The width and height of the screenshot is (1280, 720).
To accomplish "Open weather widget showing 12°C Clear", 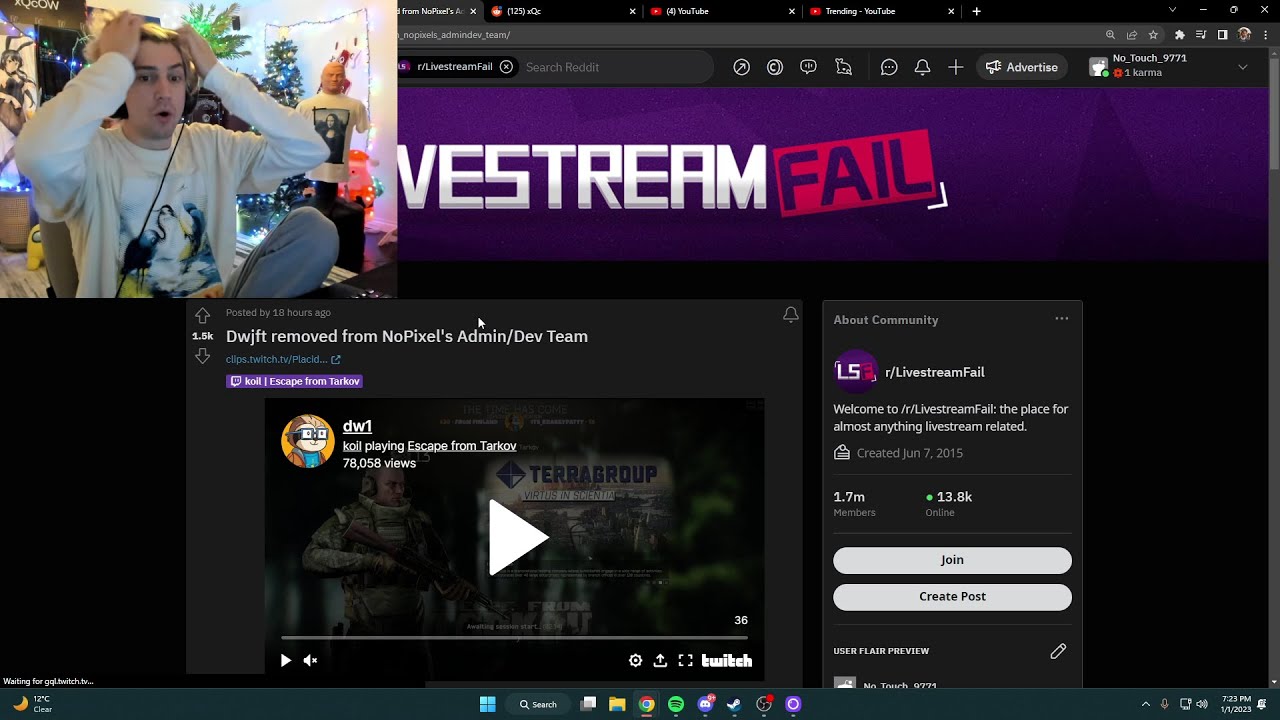I will click(32, 704).
